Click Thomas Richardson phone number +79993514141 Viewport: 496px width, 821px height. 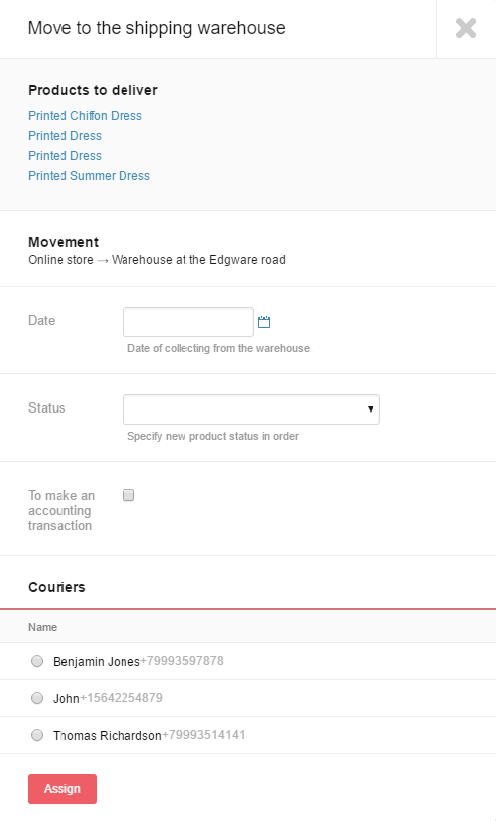pos(203,735)
